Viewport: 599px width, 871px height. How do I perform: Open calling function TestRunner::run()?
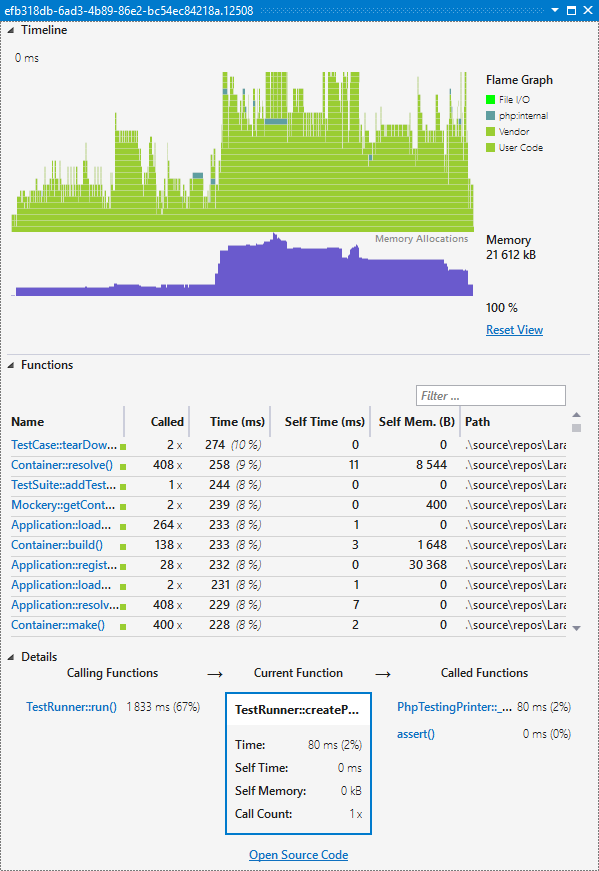pos(71,707)
